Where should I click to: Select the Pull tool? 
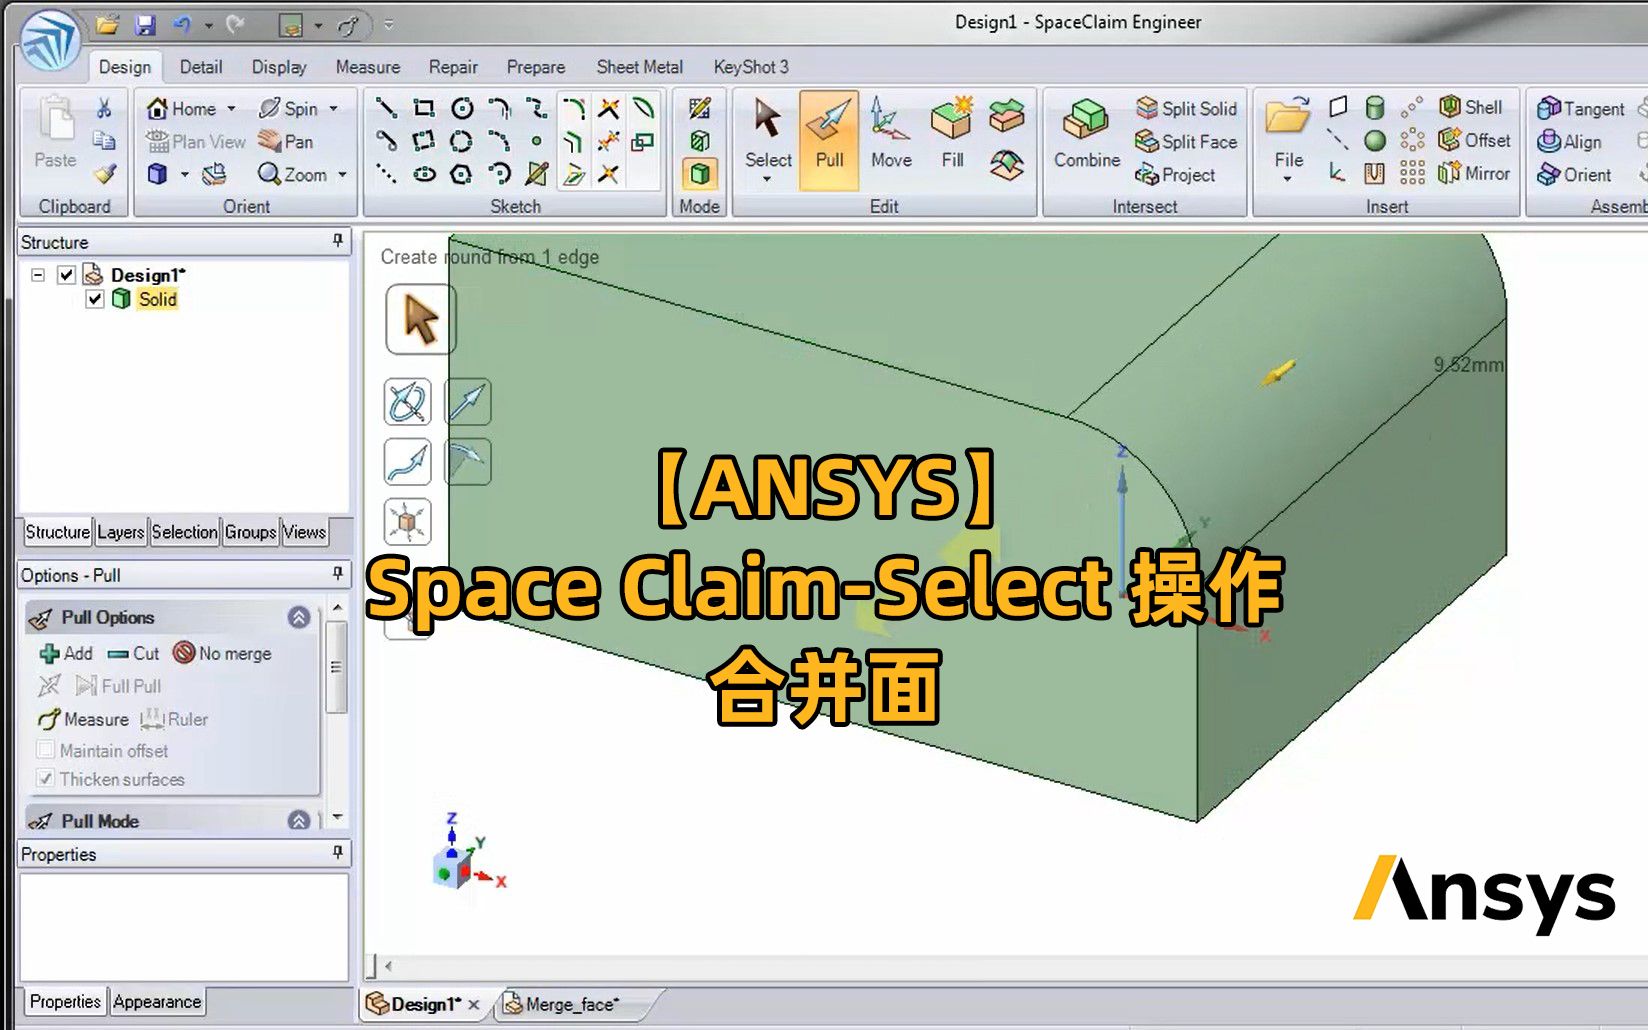pos(829,139)
